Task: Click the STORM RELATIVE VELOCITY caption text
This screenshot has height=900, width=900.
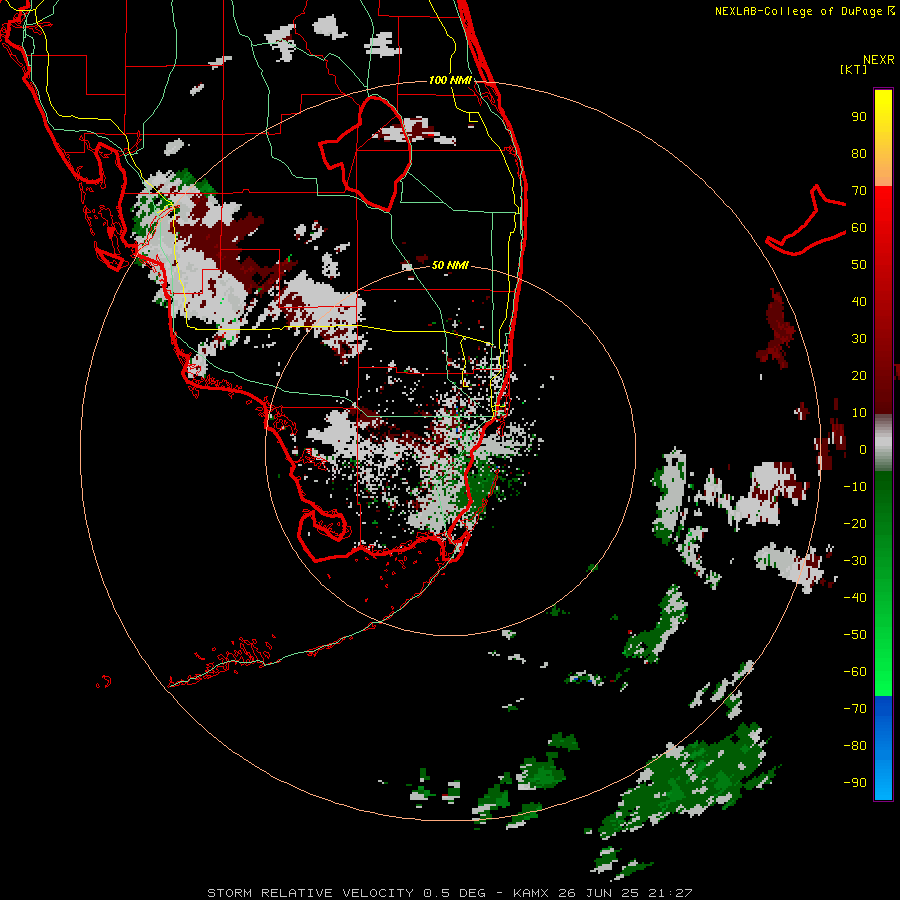Action: click(311, 893)
